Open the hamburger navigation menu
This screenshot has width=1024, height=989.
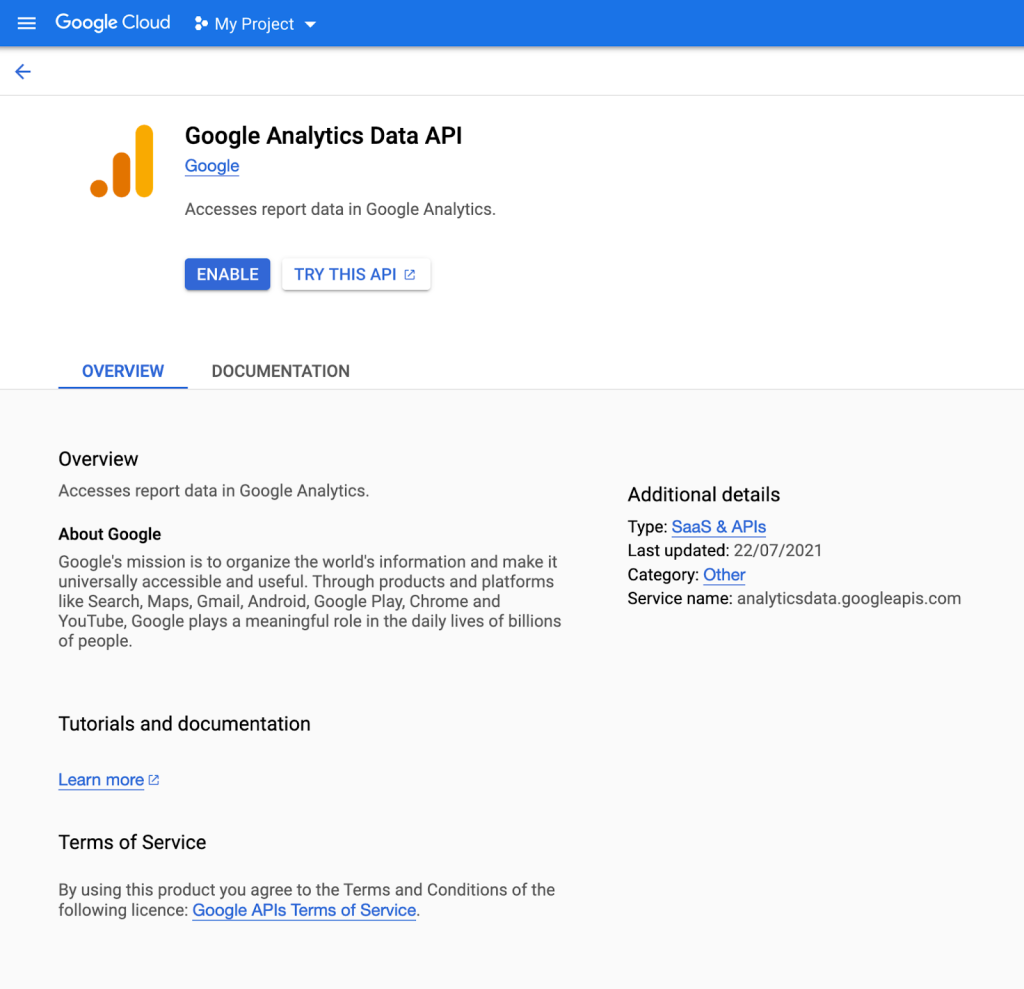tap(26, 24)
